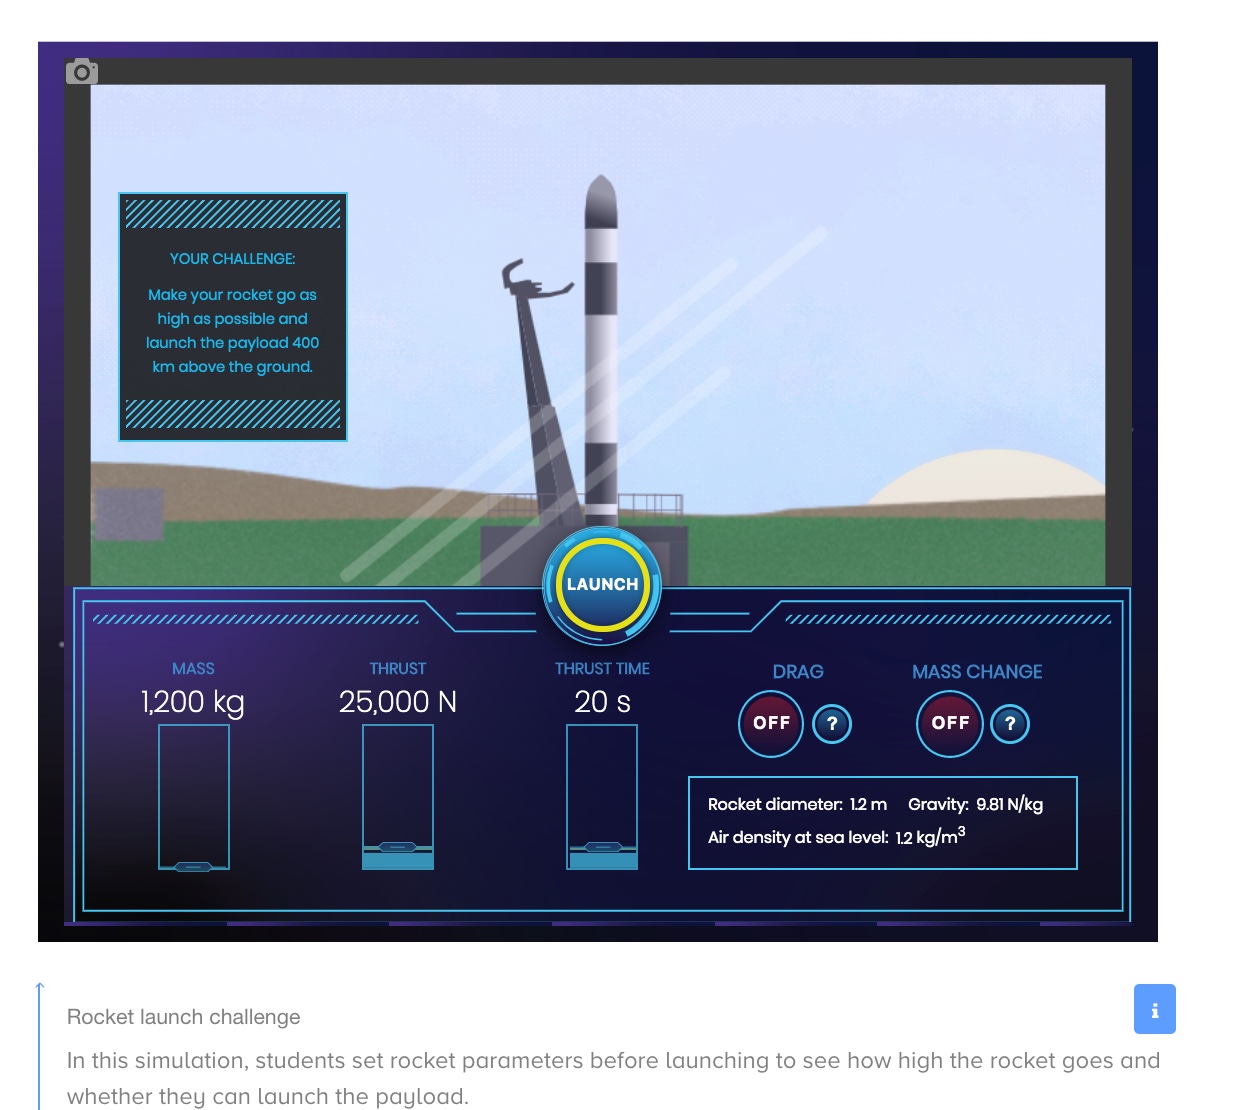The width and height of the screenshot is (1236, 1110).
Task: Click the MASS slider handle
Action: tap(193, 864)
